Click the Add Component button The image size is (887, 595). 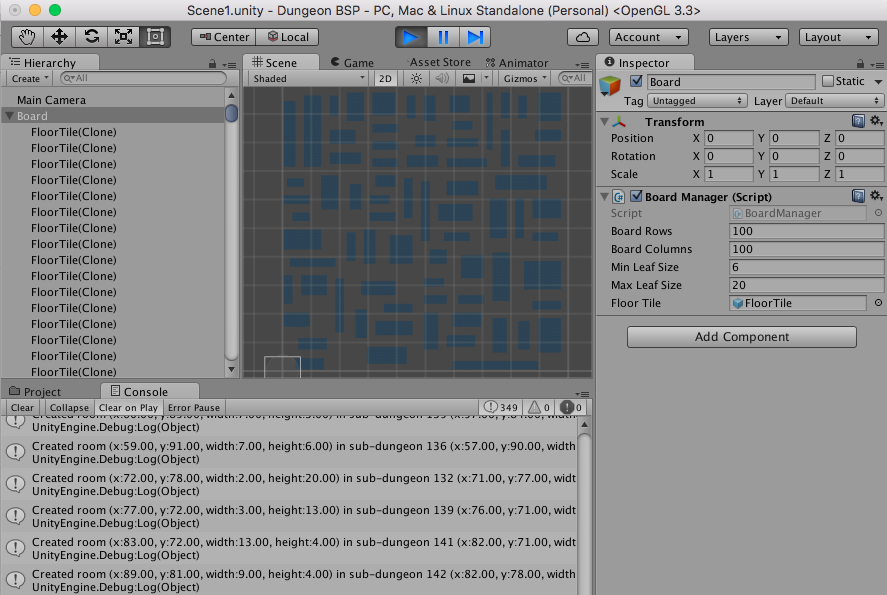pos(742,337)
